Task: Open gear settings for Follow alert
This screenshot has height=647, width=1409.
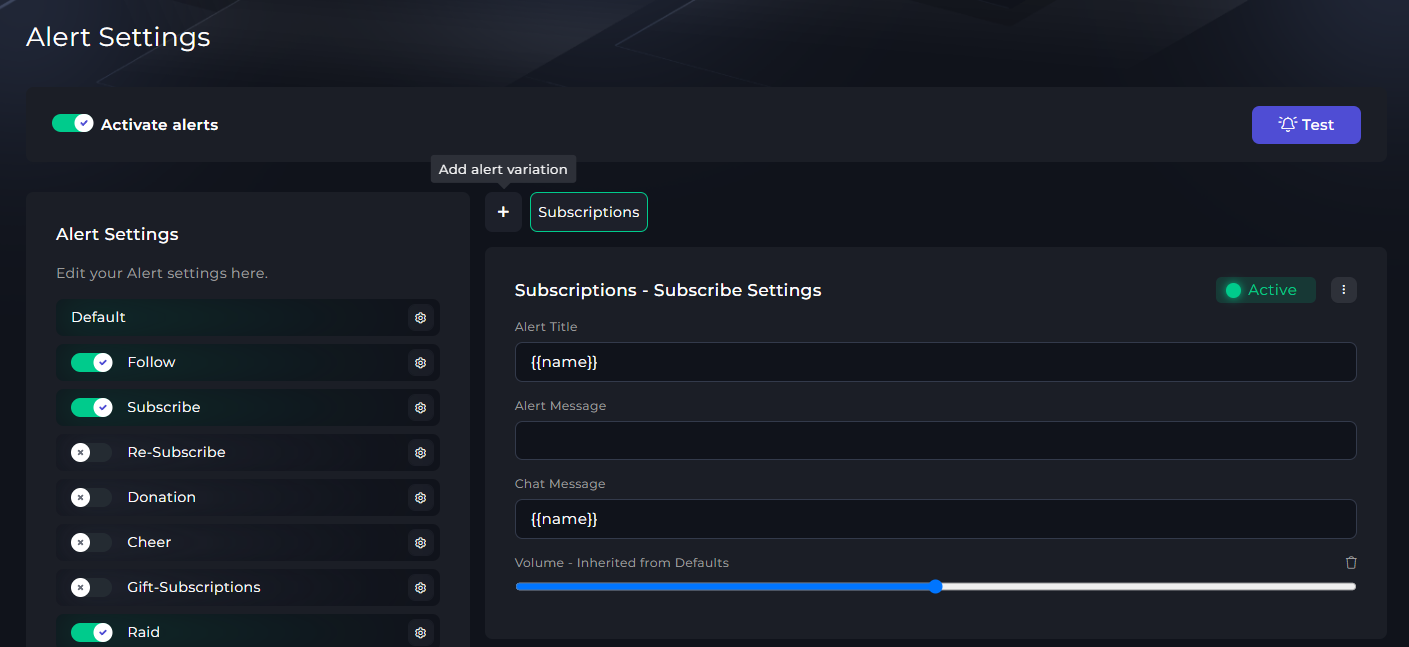Action: 420,362
